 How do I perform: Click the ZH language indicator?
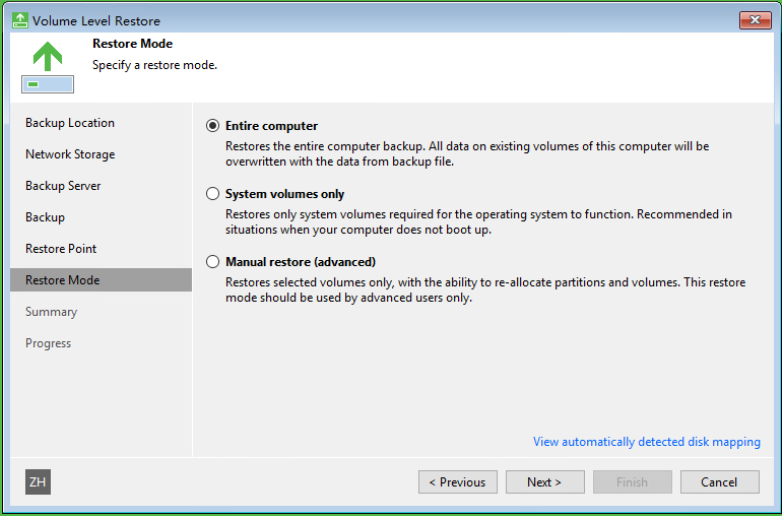(38, 482)
